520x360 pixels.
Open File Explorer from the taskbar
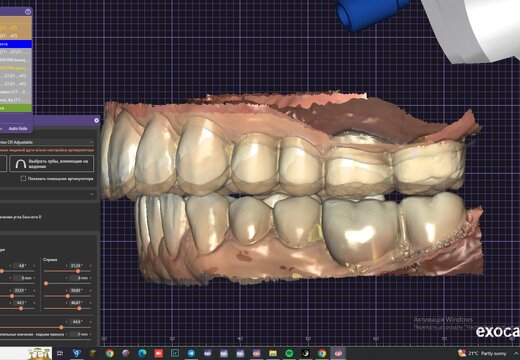coord(273,353)
